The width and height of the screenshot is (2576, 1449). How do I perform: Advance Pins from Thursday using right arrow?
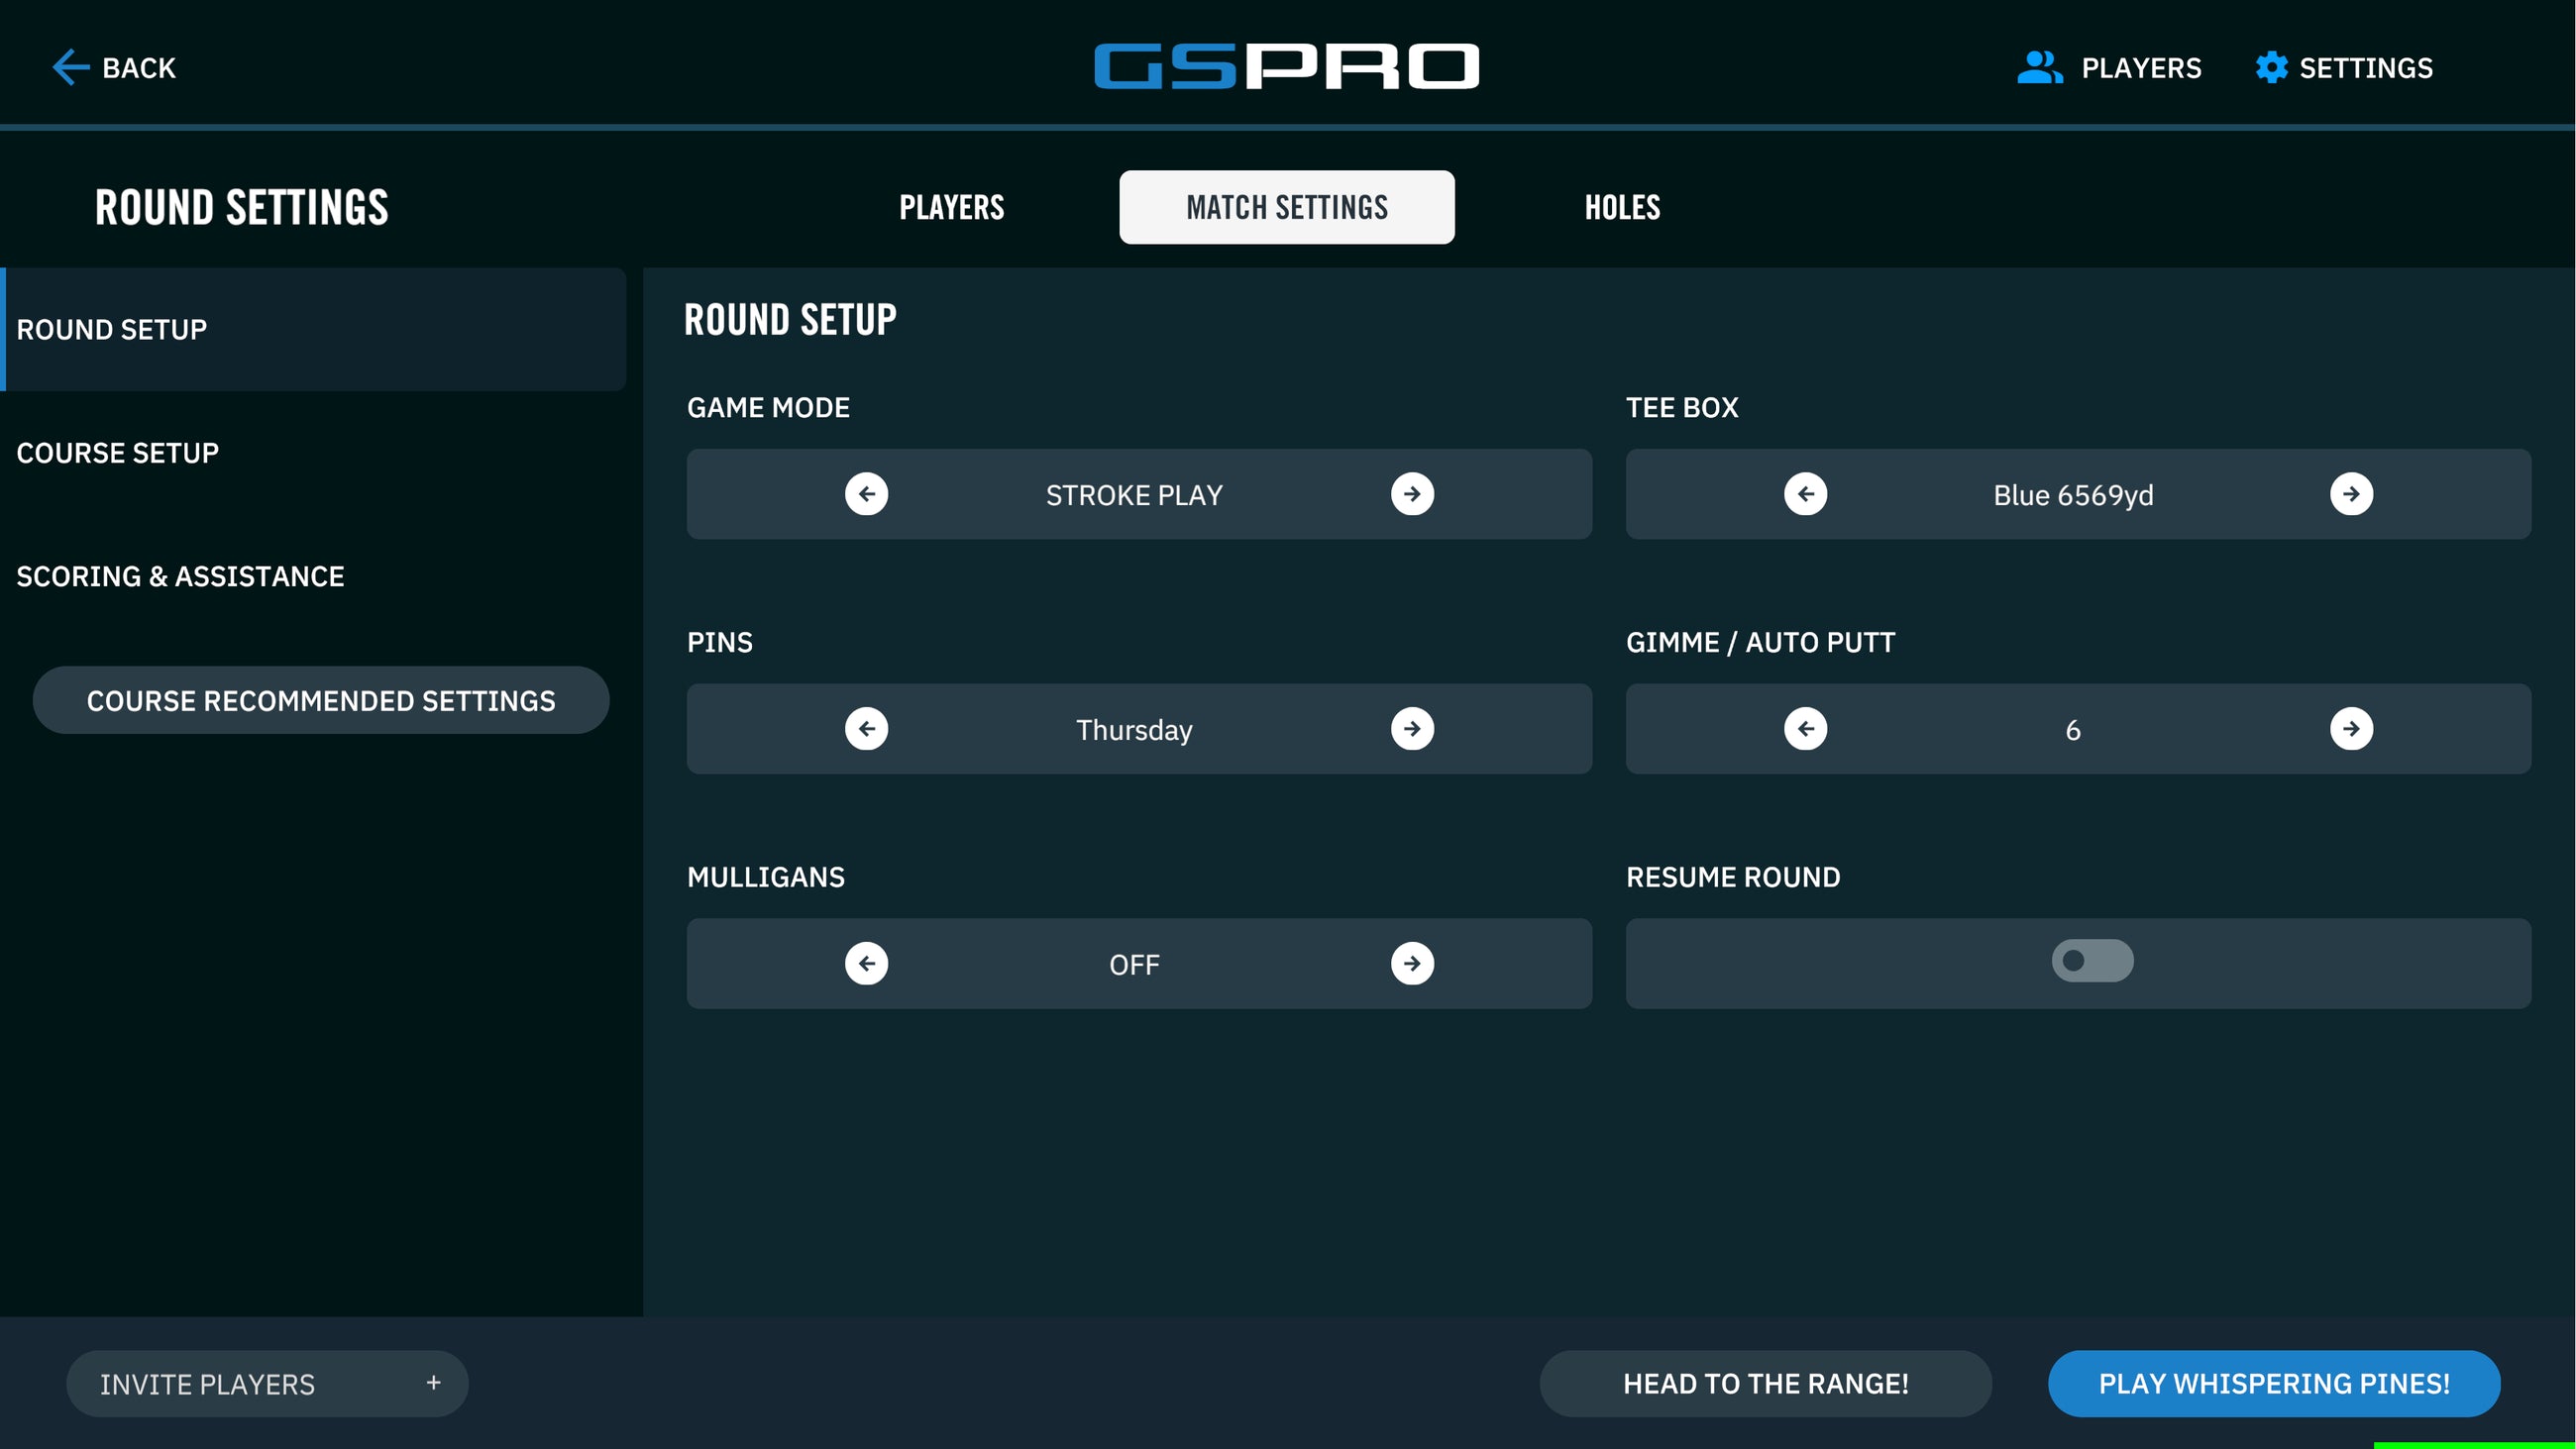point(1411,729)
